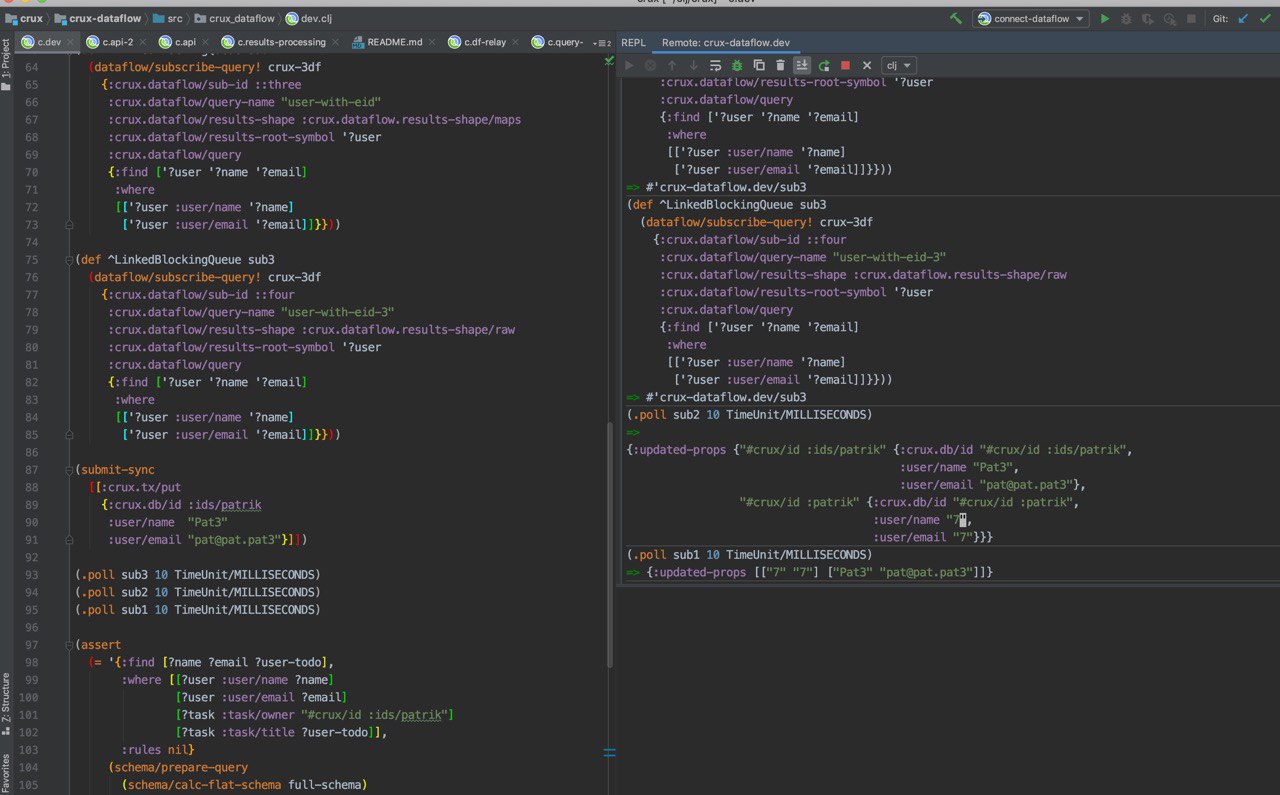Viewport: 1280px width, 795px height.
Task: Click the REPL execute play icon
Action: tap(629, 65)
